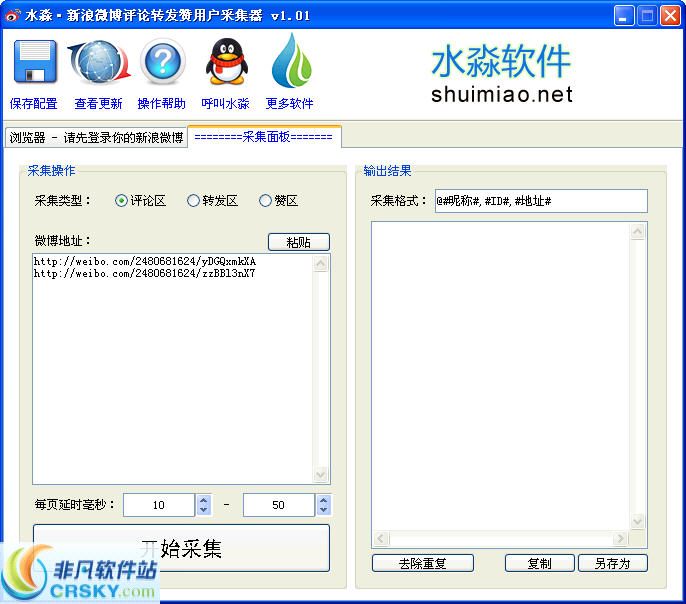
Task: Click the maximum delay field showing 50
Action: point(278,505)
